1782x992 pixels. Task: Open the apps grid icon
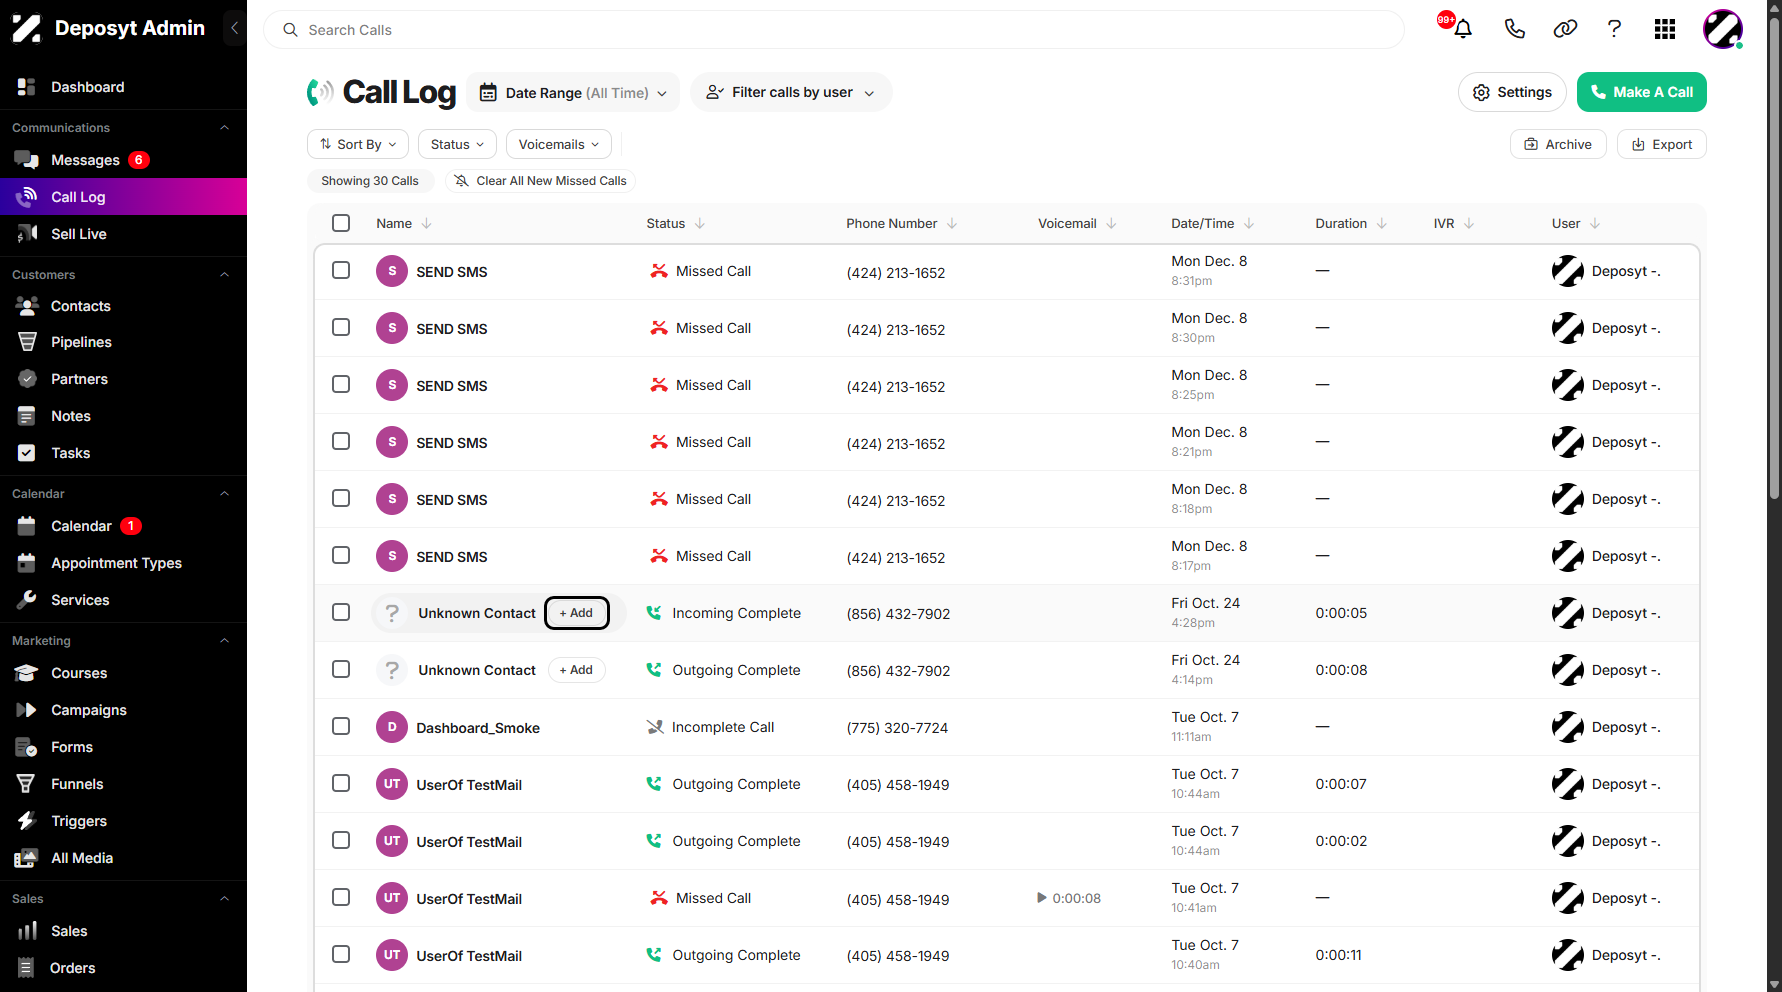1665,29
